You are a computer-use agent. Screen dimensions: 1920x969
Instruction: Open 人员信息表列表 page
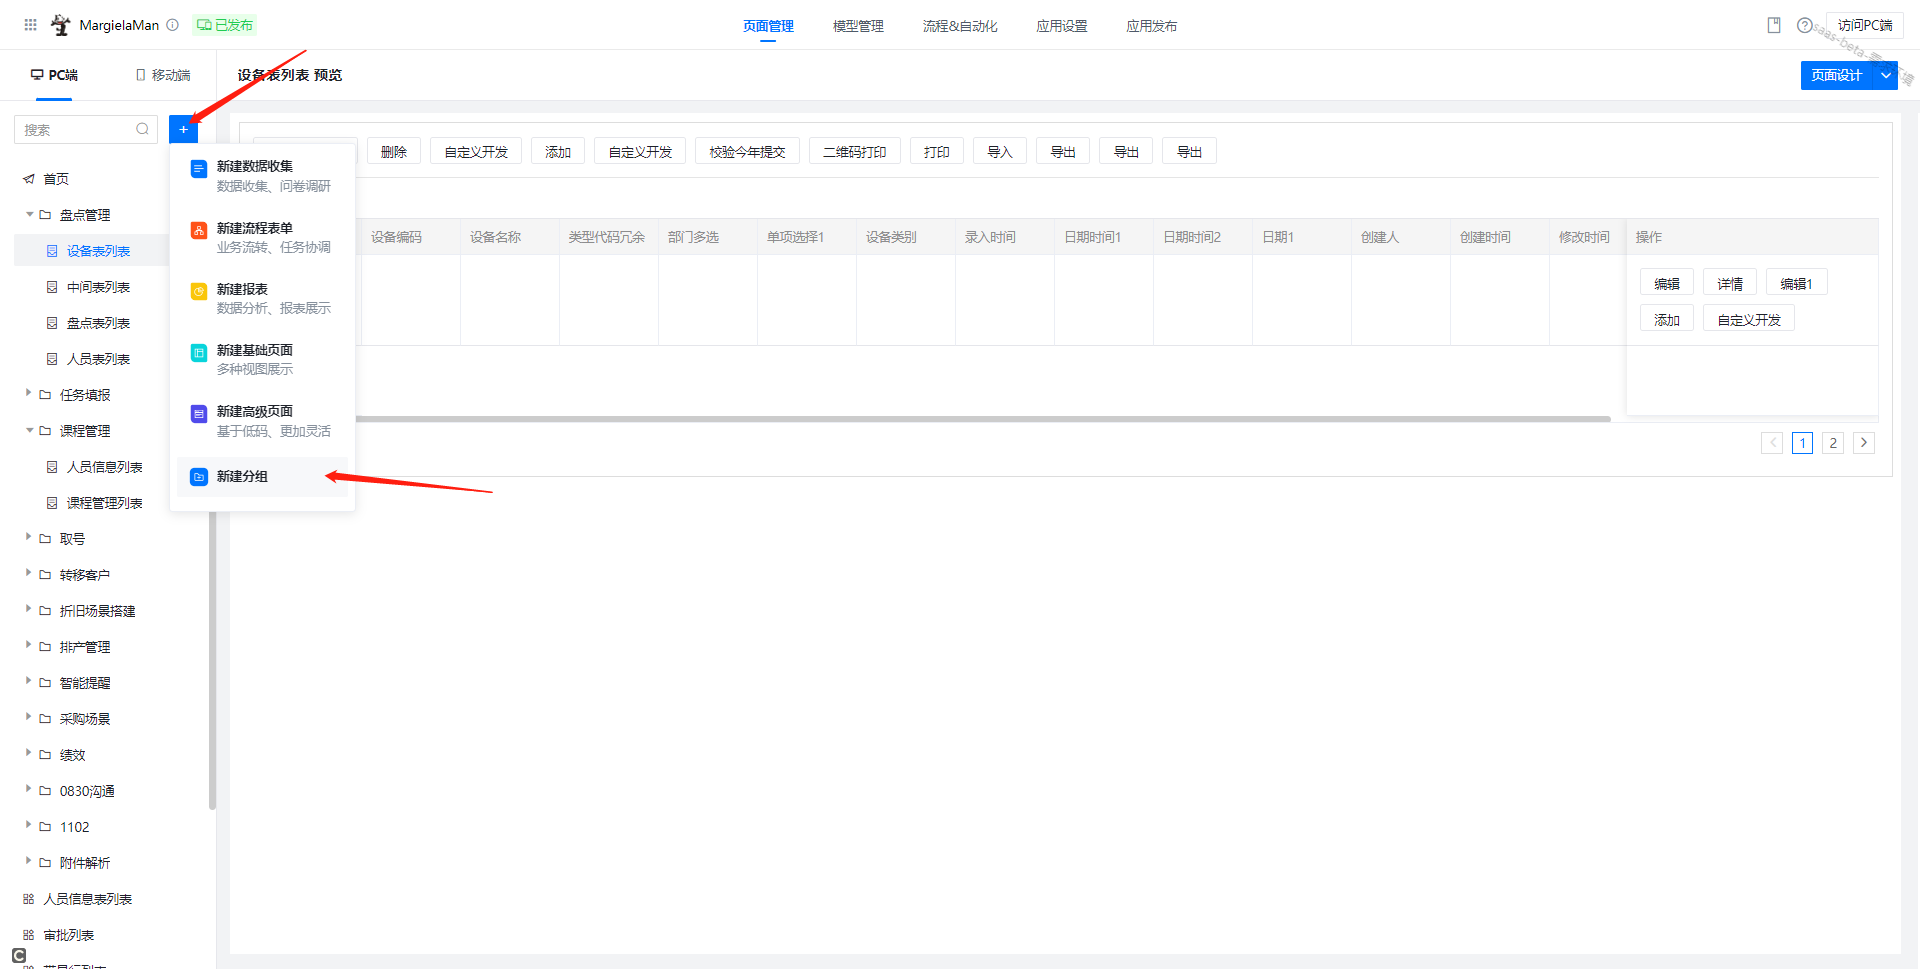[x=88, y=899]
